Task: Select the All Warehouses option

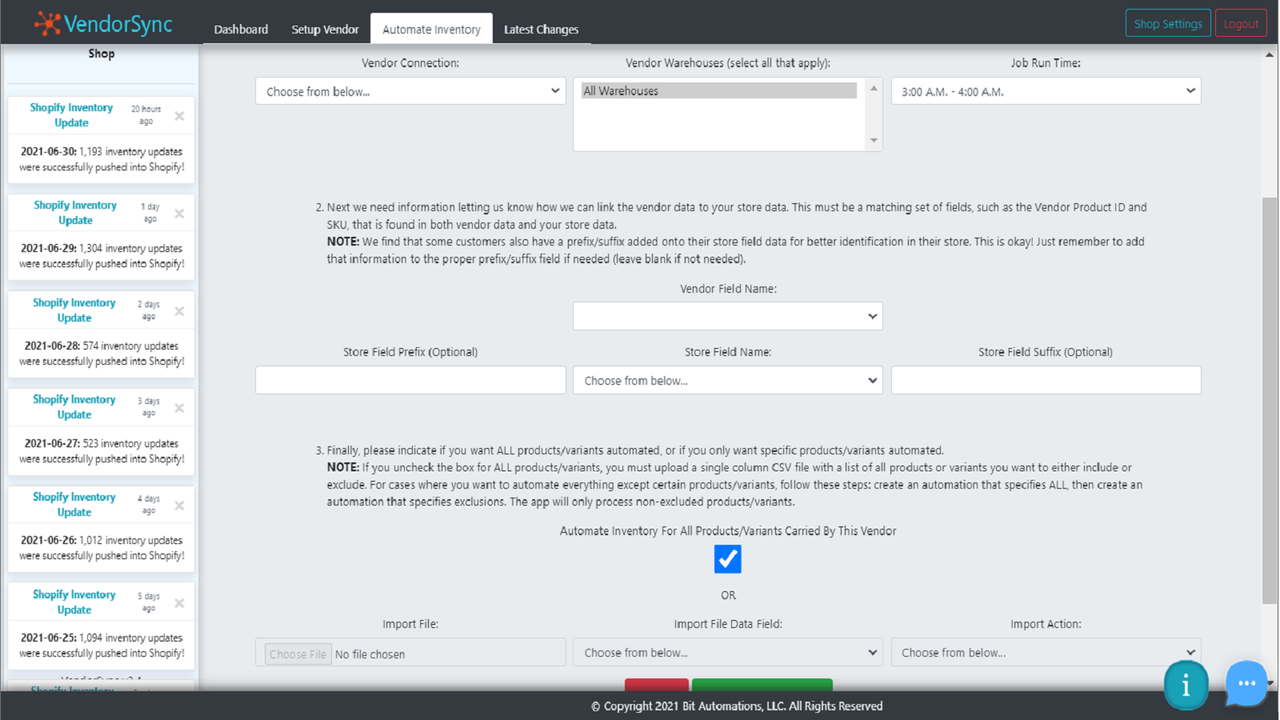Action: coord(716,90)
